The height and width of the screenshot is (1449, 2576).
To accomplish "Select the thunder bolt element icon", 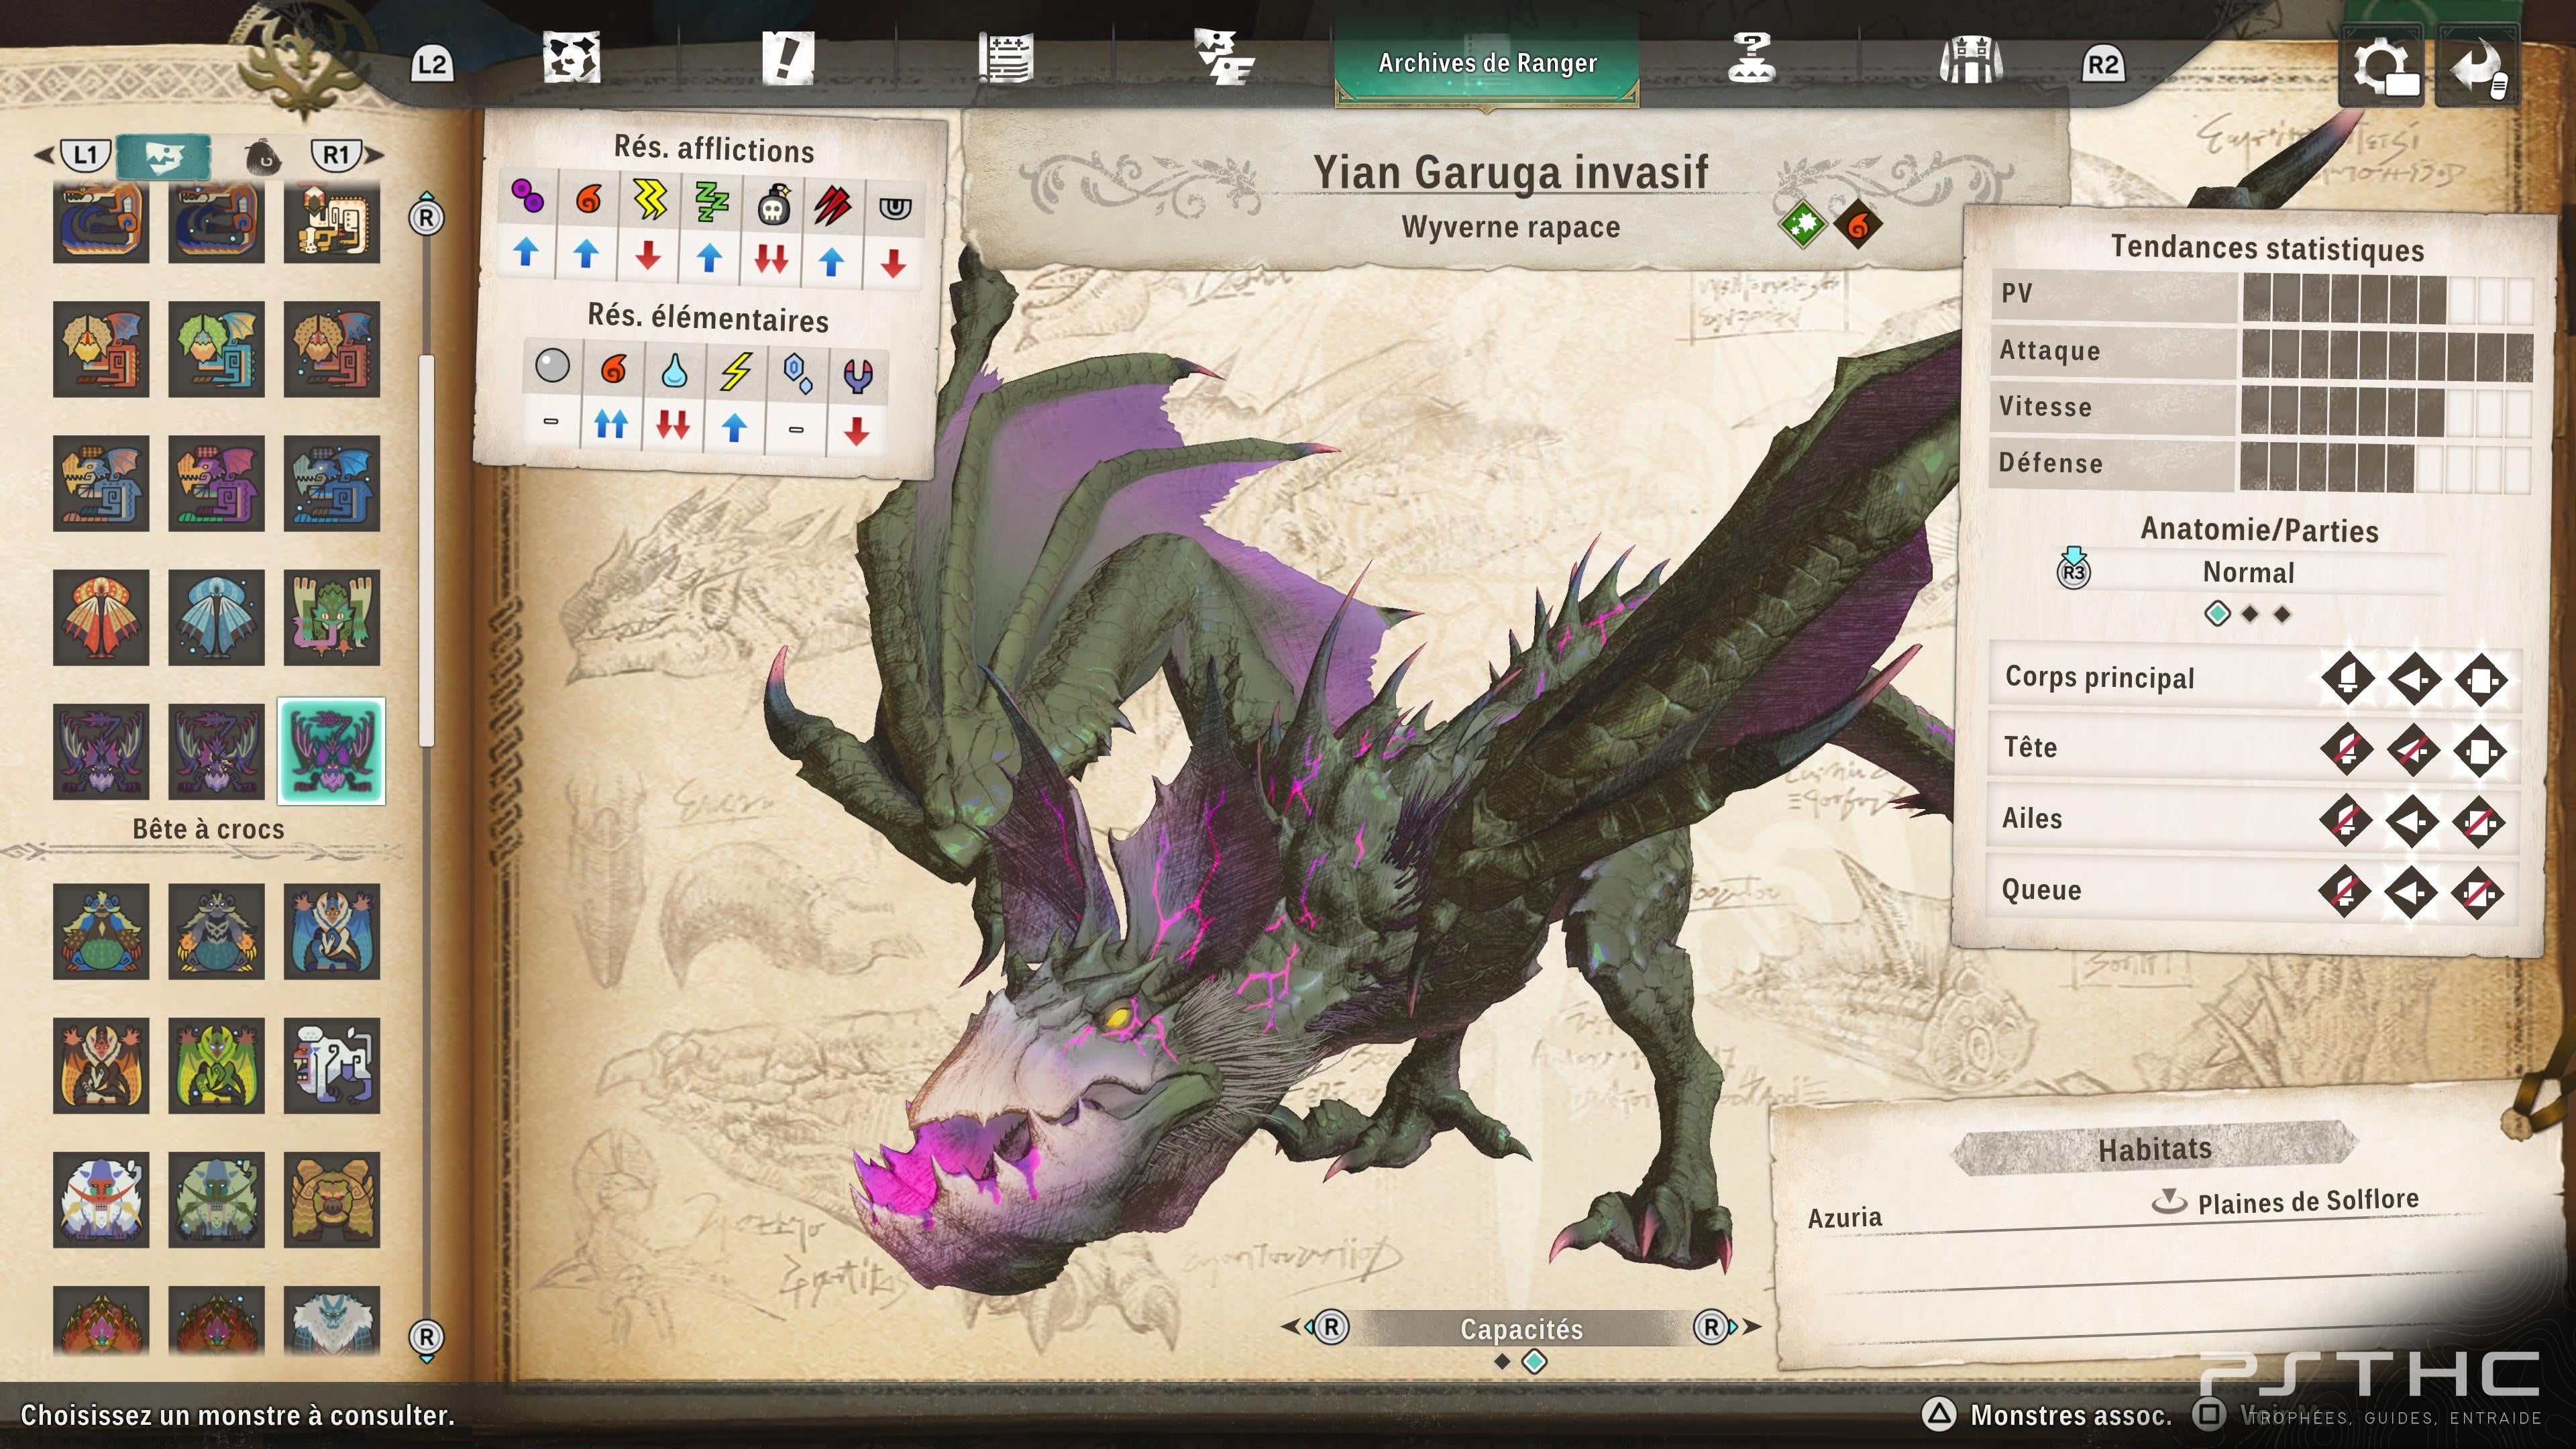I will (736, 372).
